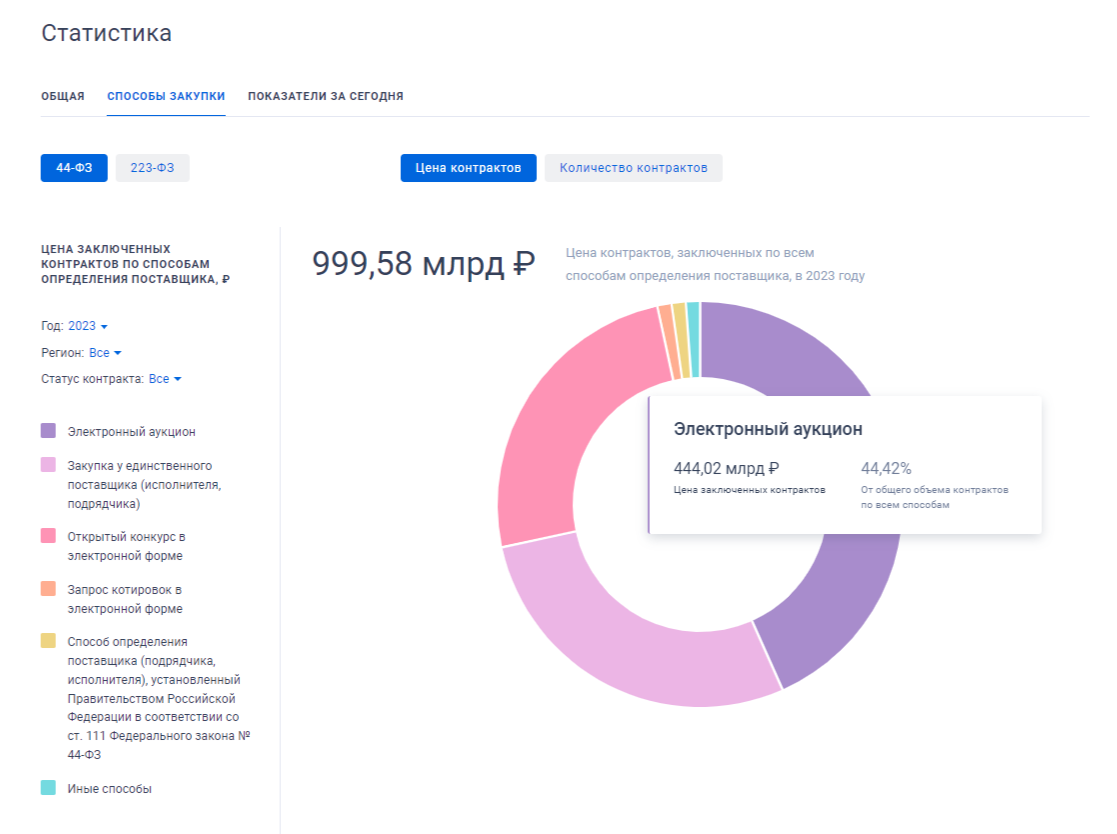The height and width of the screenshot is (834, 1117).
Task: Click the cyan Иные способы legend swatch
Action: (x=48, y=788)
